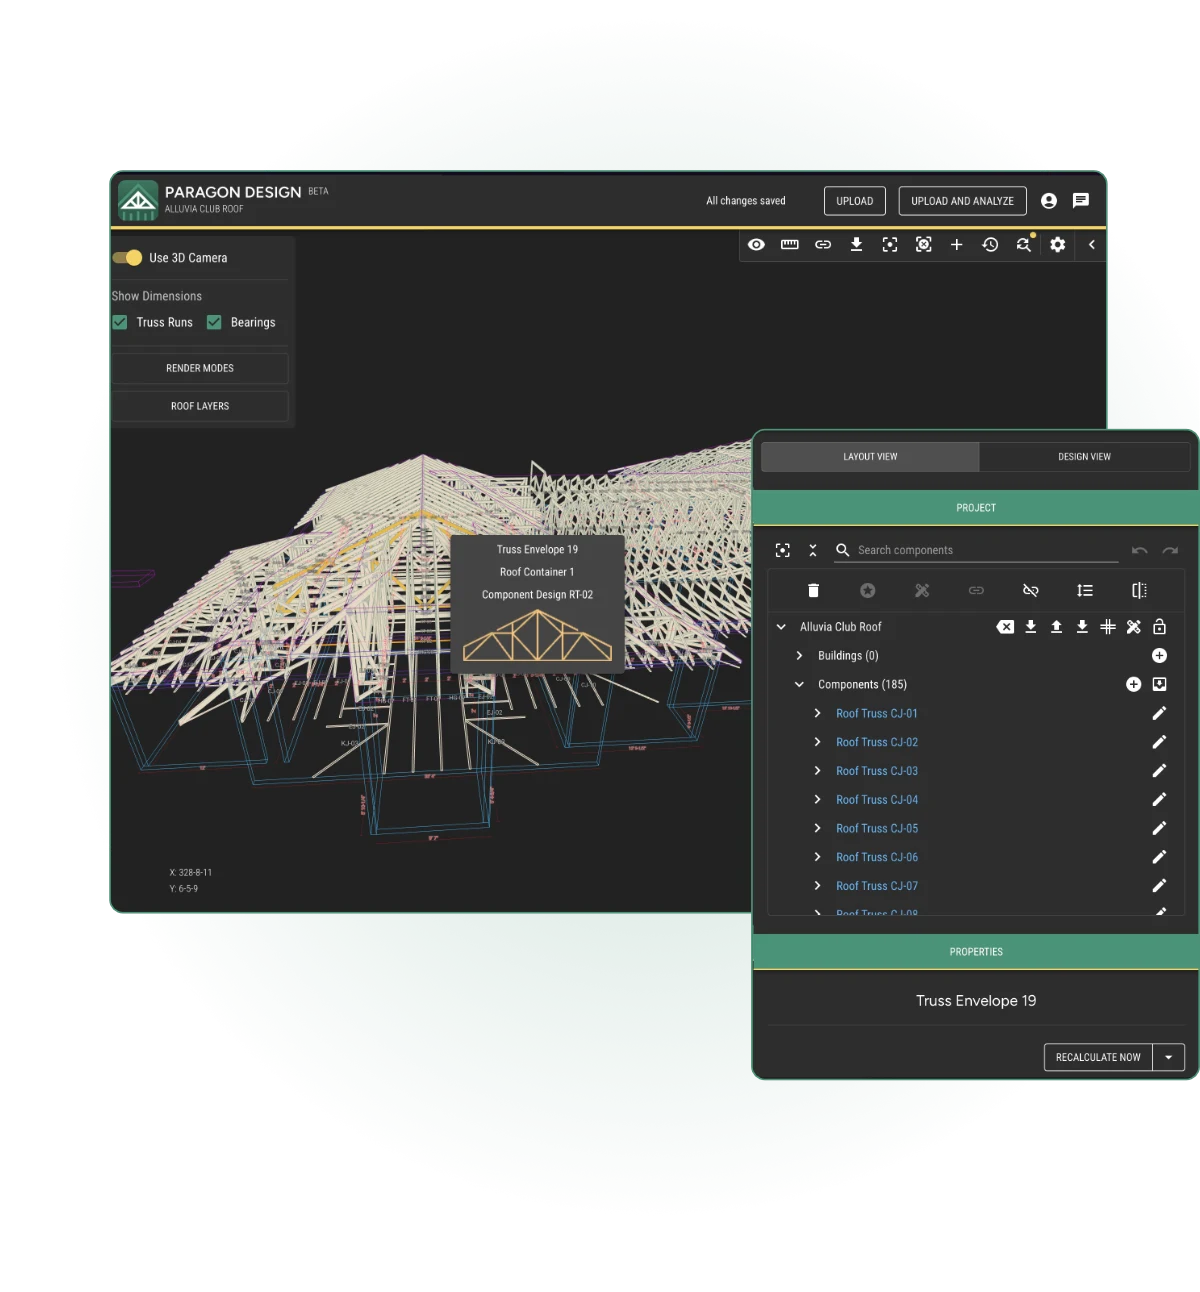
Task: Click the lock icon beside Alluvia Club Roof
Action: pos(1160,627)
